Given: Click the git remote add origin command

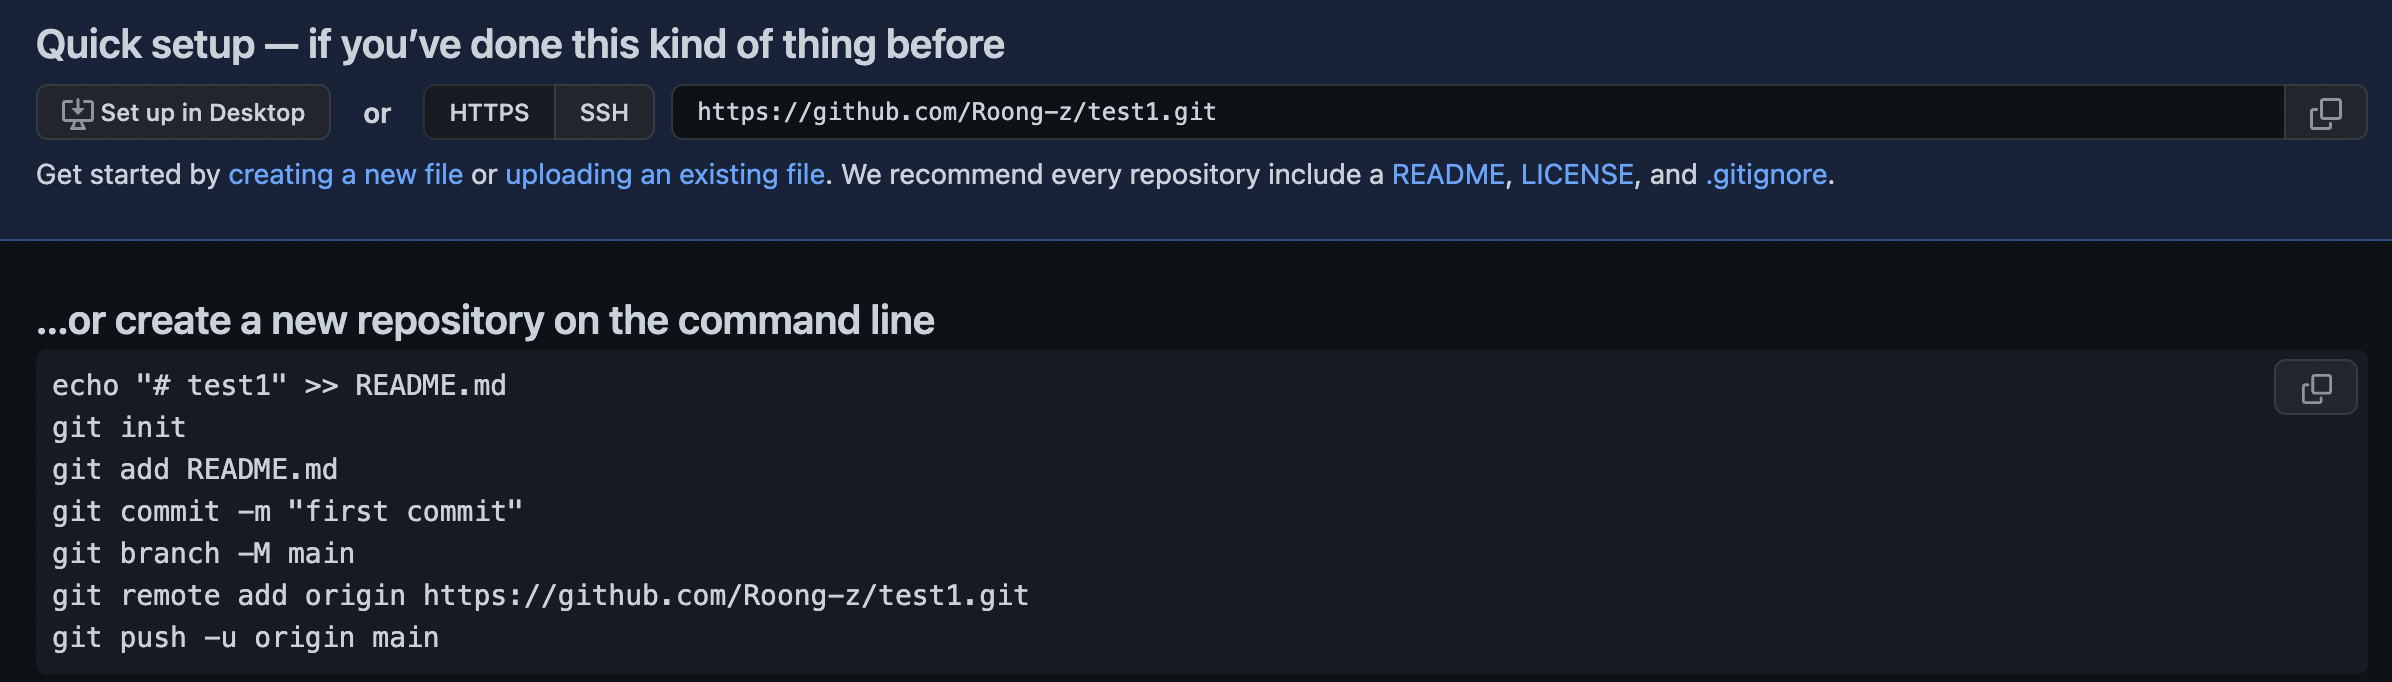Looking at the screenshot, I should (540, 596).
